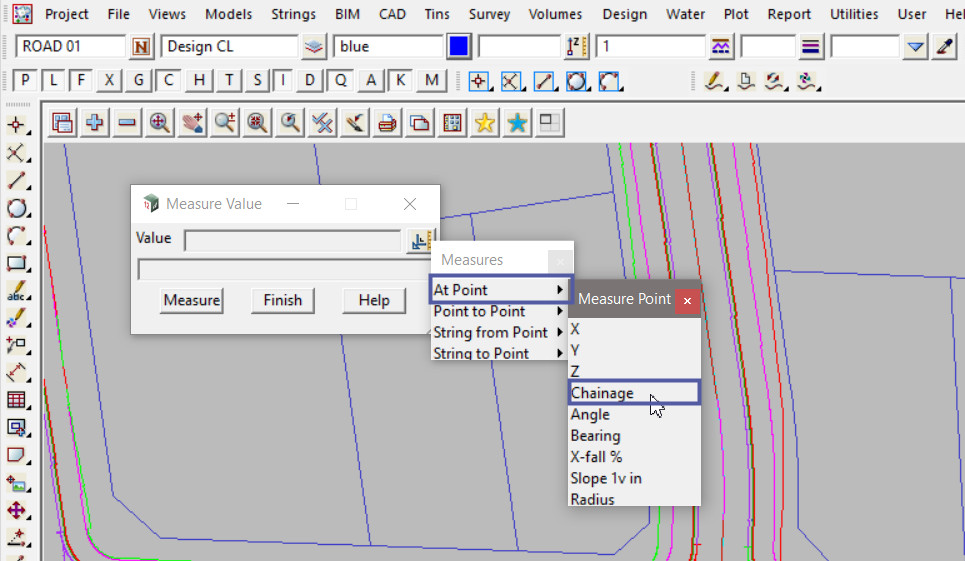
Task: Click the plot printer icon
Action: click(x=388, y=123)
